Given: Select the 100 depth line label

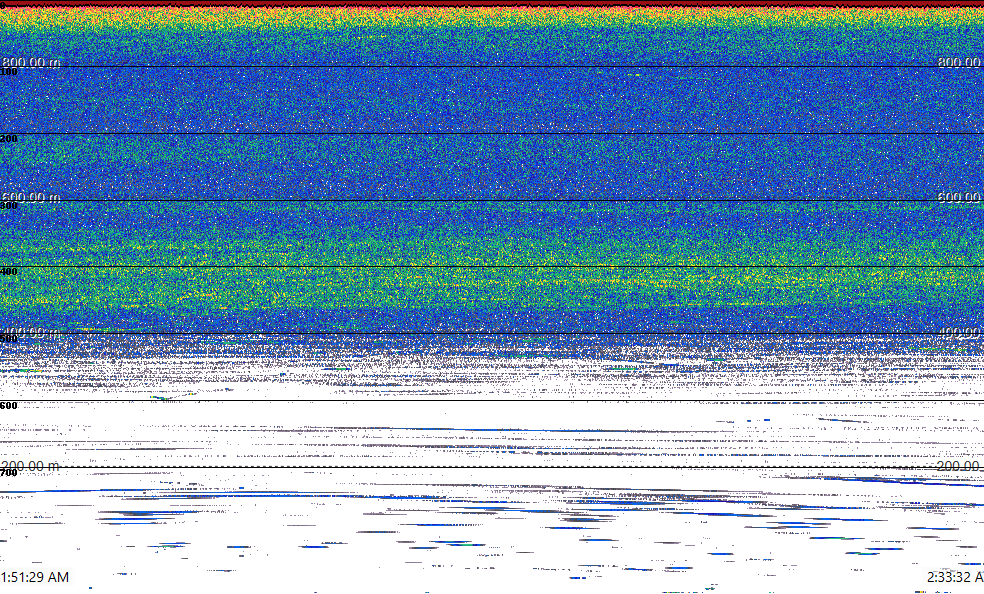Looking at the screenshot, I should [9, 72].
